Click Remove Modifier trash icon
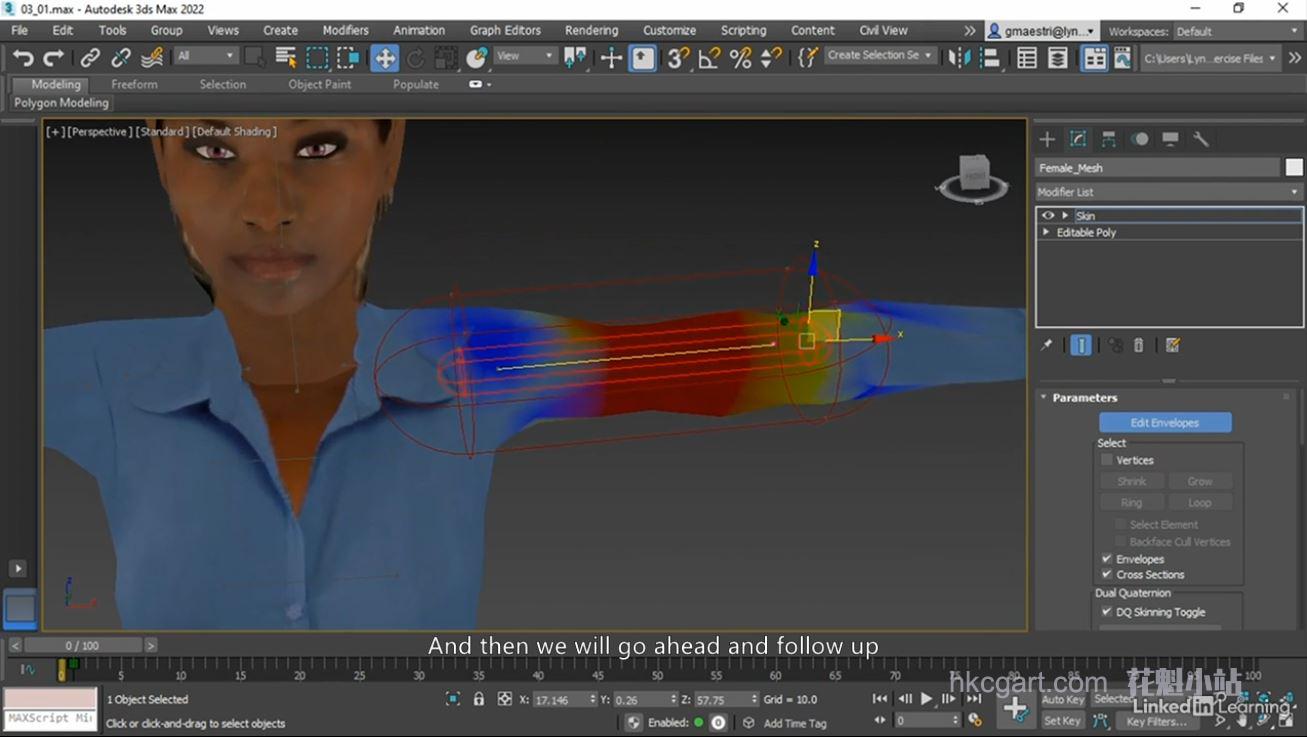The image size is (1307, 737). point(1138,345)
